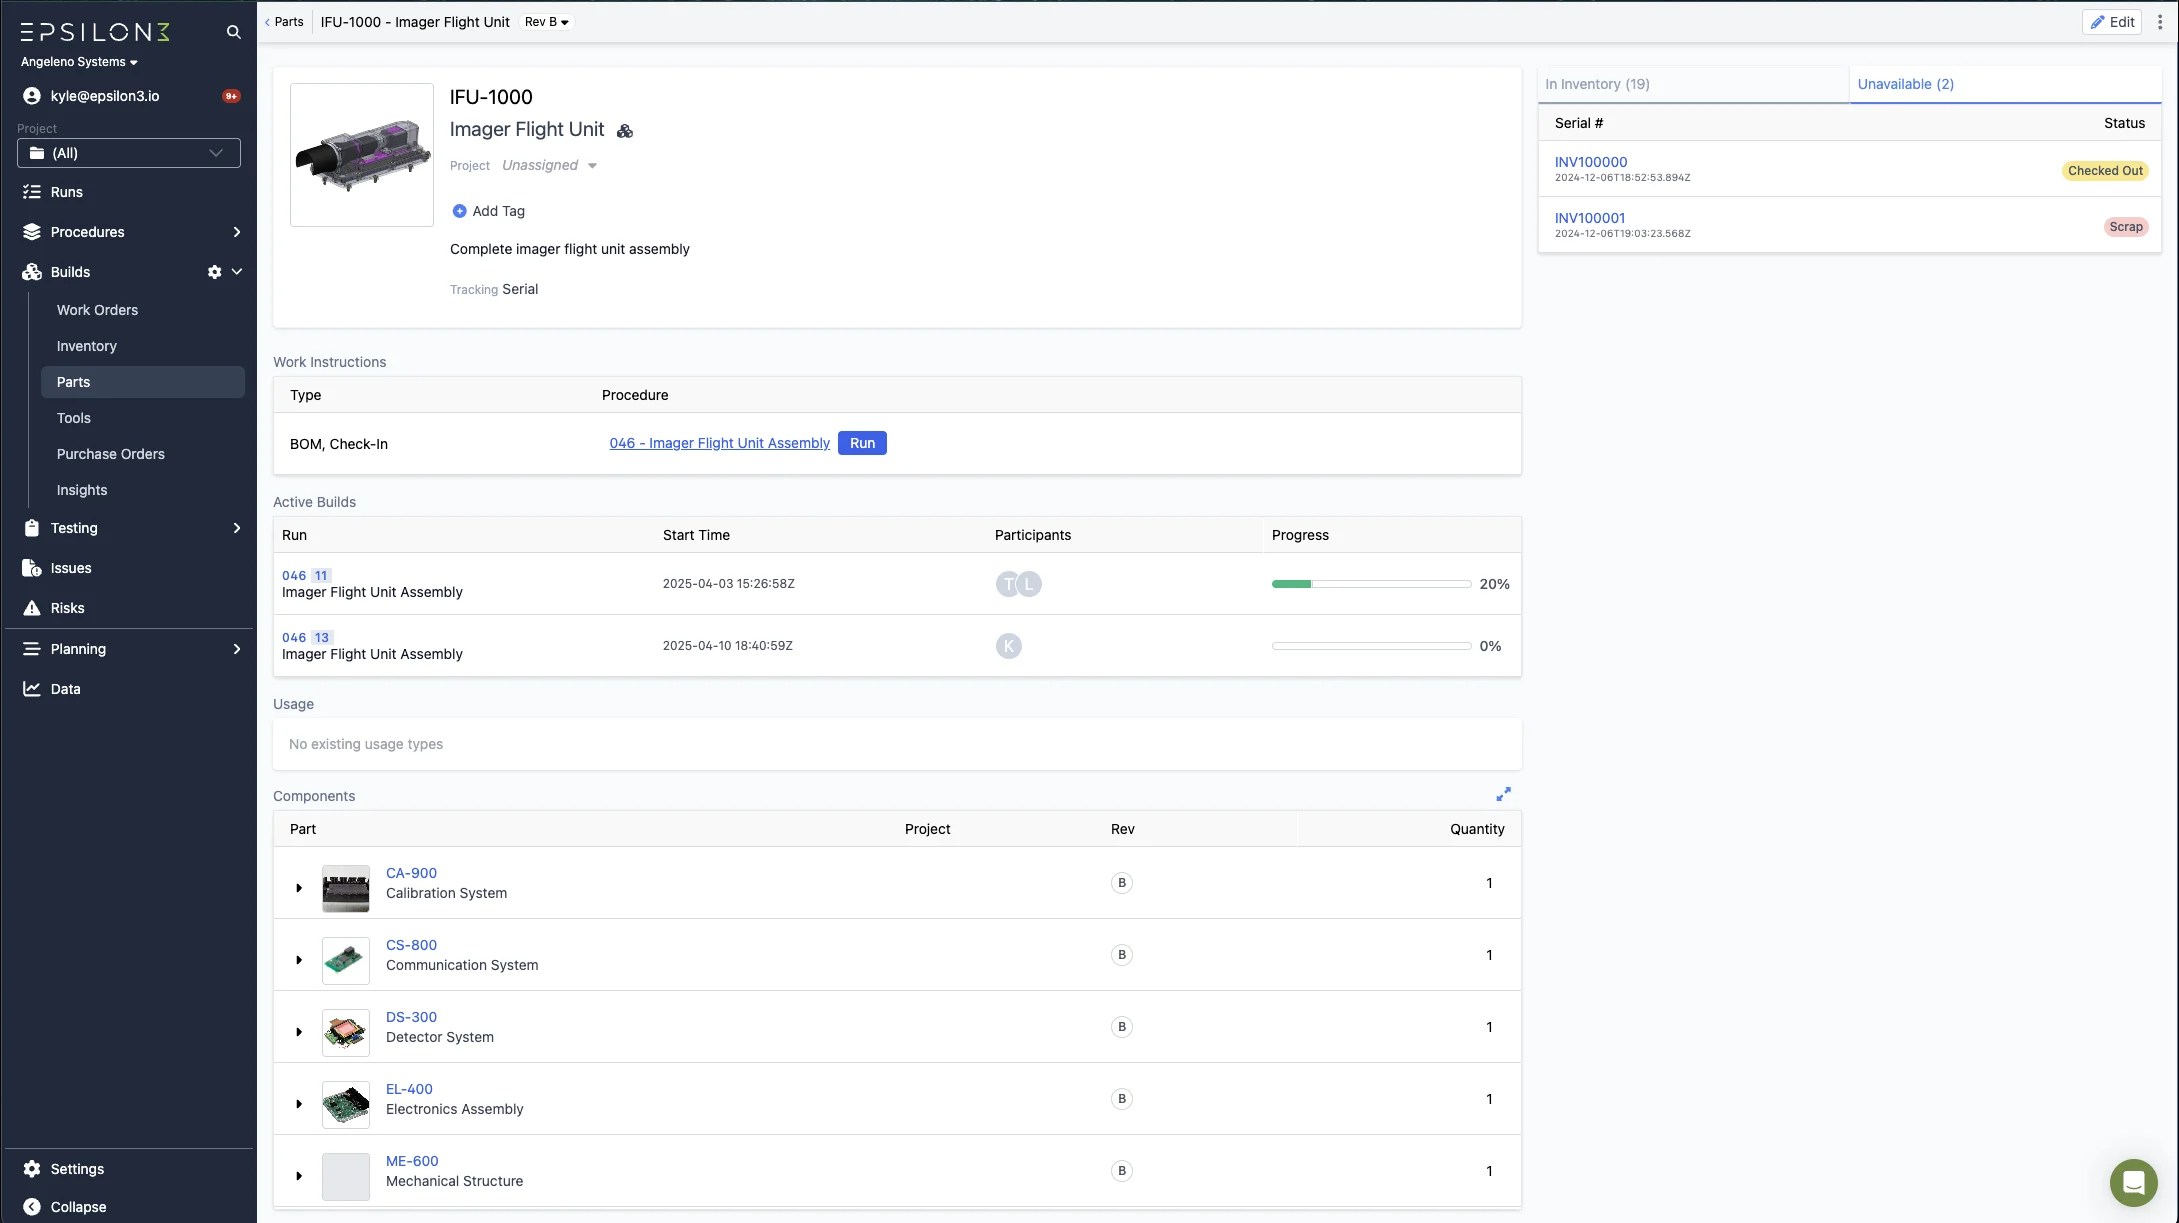2179x1223 pixels.
Task: Open Work Orders in the Builds menu
Action: [x=97, y=310]
